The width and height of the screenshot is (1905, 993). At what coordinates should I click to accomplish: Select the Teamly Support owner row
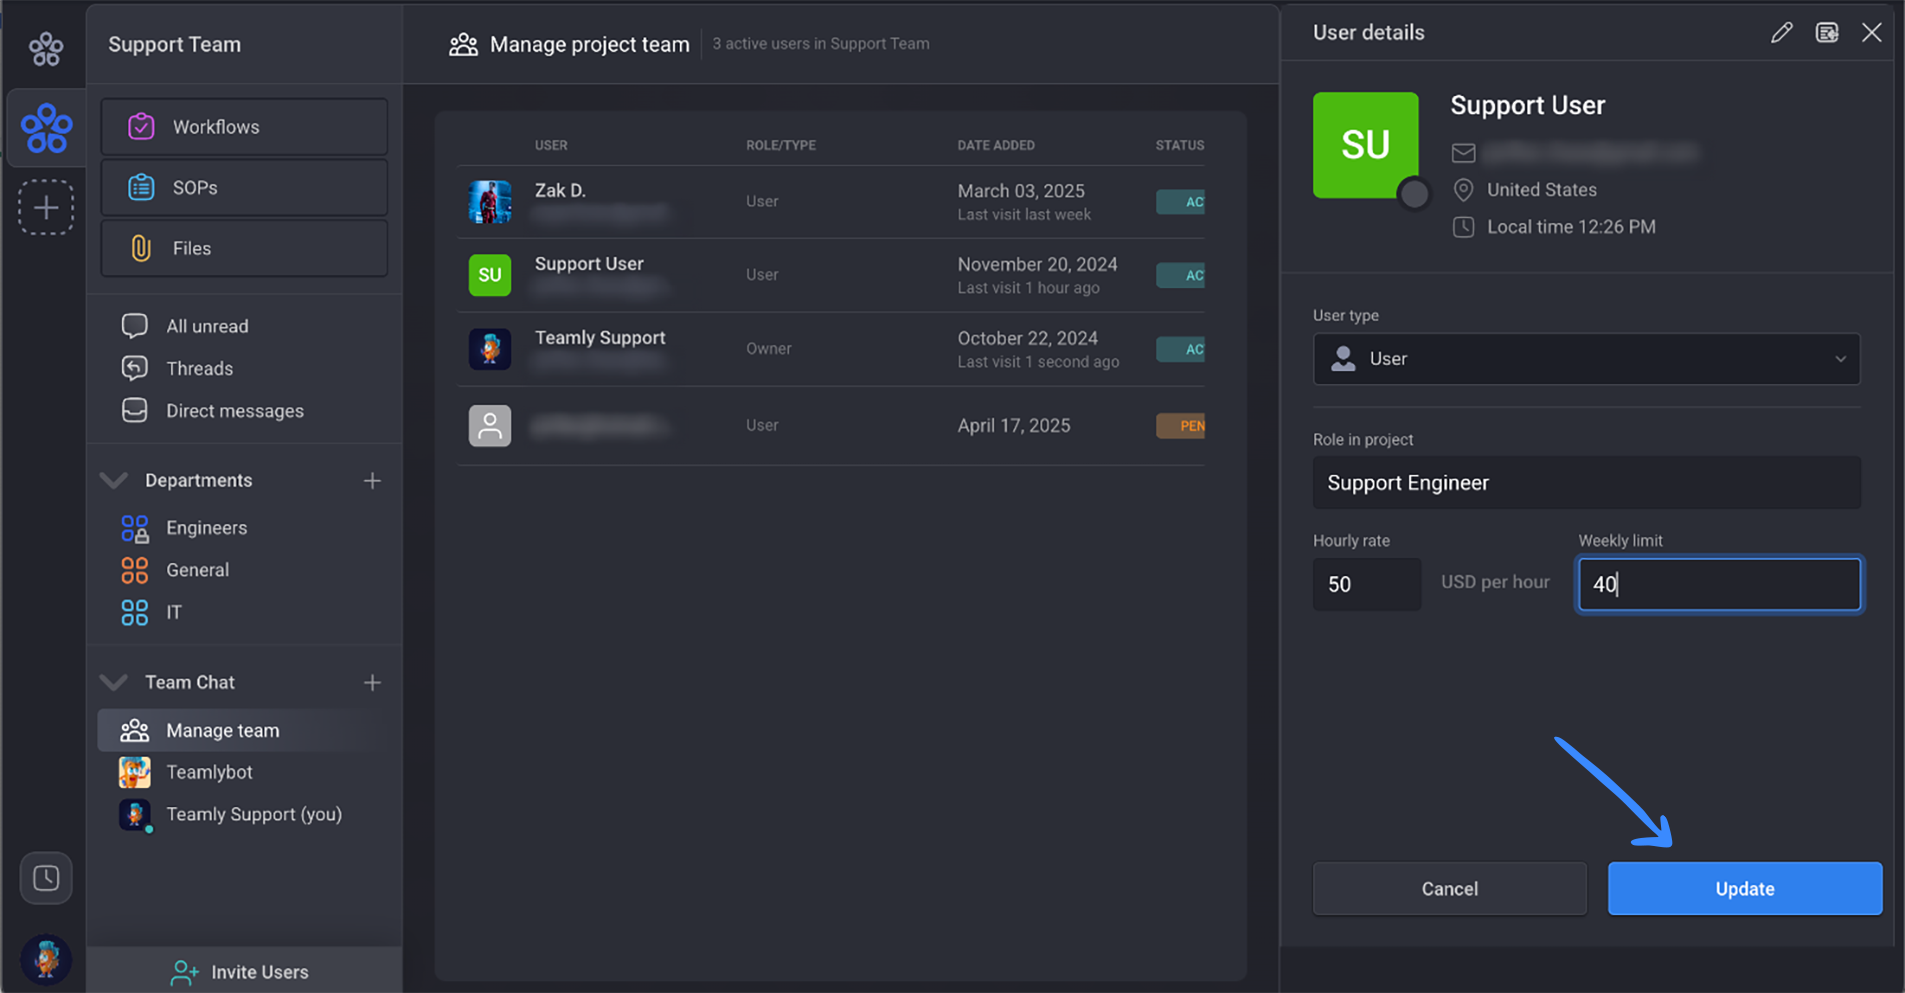tap(831, 349)
